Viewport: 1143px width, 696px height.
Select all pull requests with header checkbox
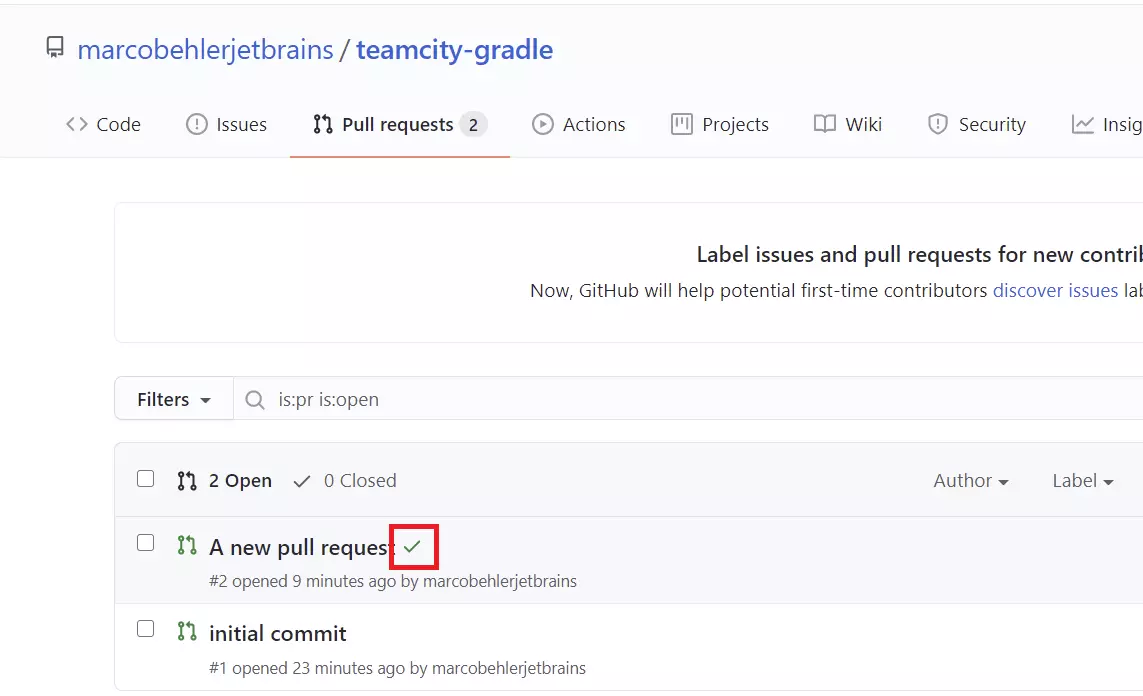pyautogui.click(x=146, y=479)
